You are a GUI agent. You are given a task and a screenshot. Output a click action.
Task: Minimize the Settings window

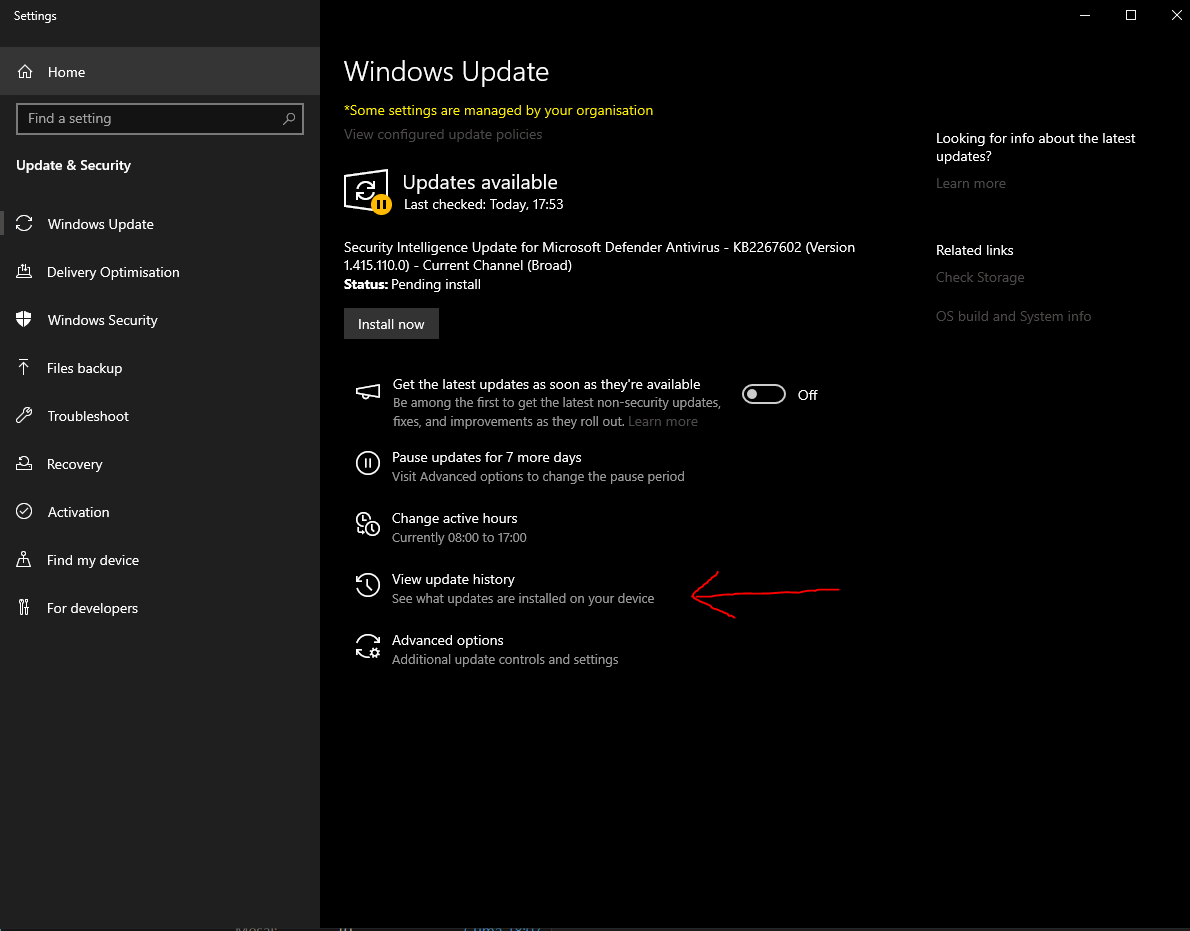(x=1085, y=15)
